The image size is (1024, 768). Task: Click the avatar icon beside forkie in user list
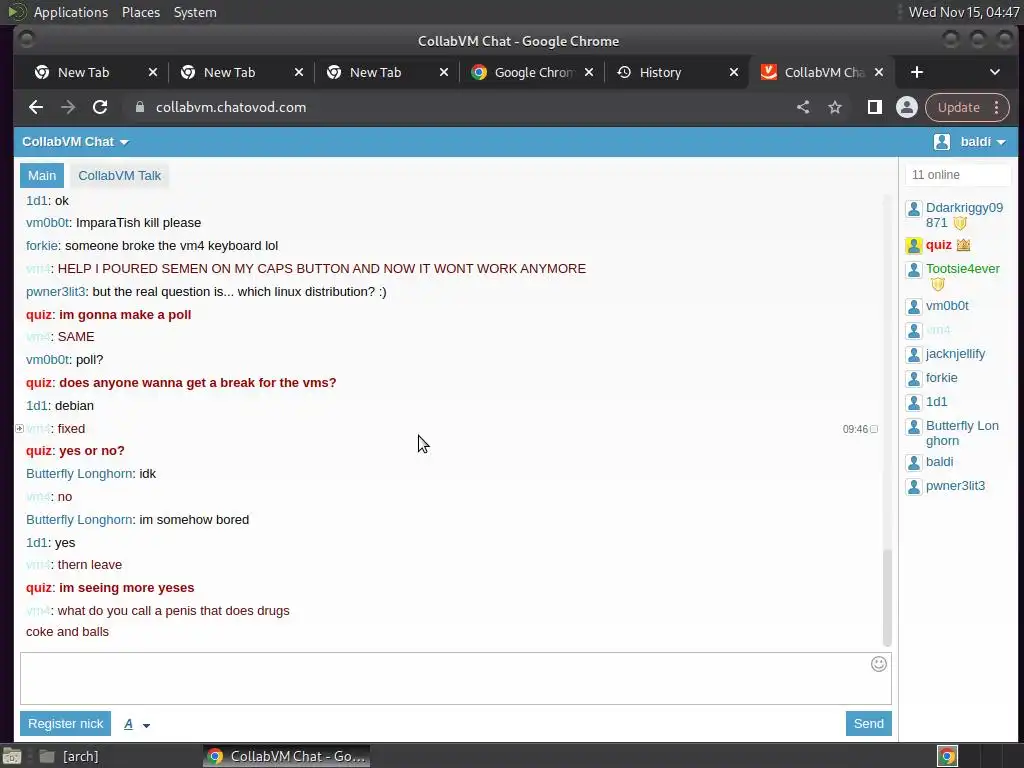click(914, 379)
